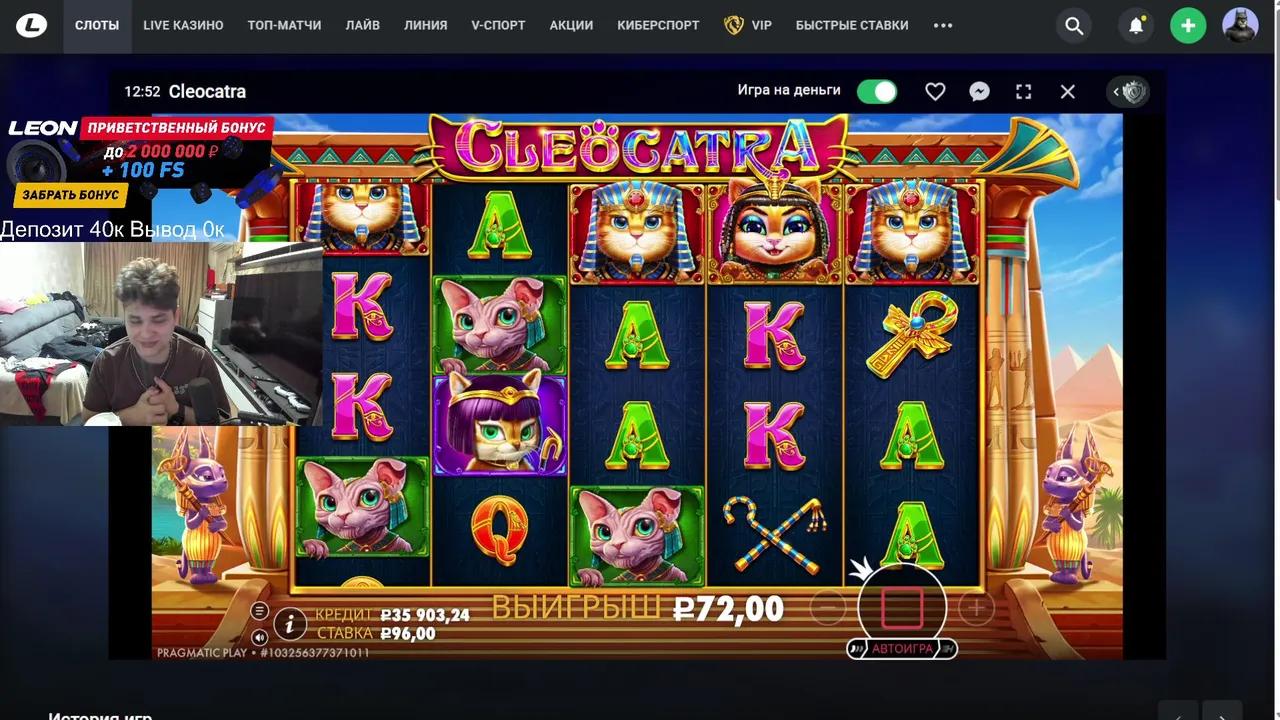The height and width of the screenshot is (720, 1280).
Task: Click the green plus deposit button
Action: point(1188,26)
